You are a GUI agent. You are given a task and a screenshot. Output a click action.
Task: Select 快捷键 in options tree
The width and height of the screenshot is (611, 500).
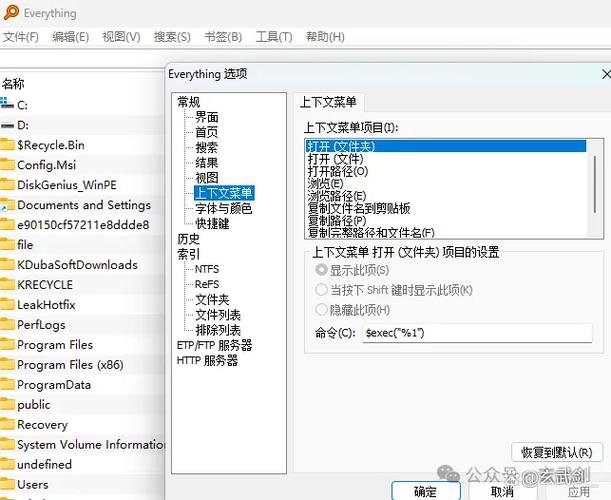click(212, 224)
